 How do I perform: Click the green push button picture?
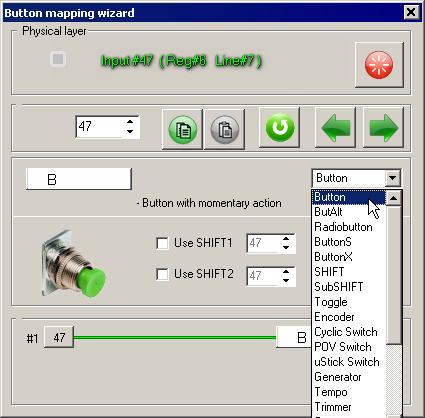73,263
